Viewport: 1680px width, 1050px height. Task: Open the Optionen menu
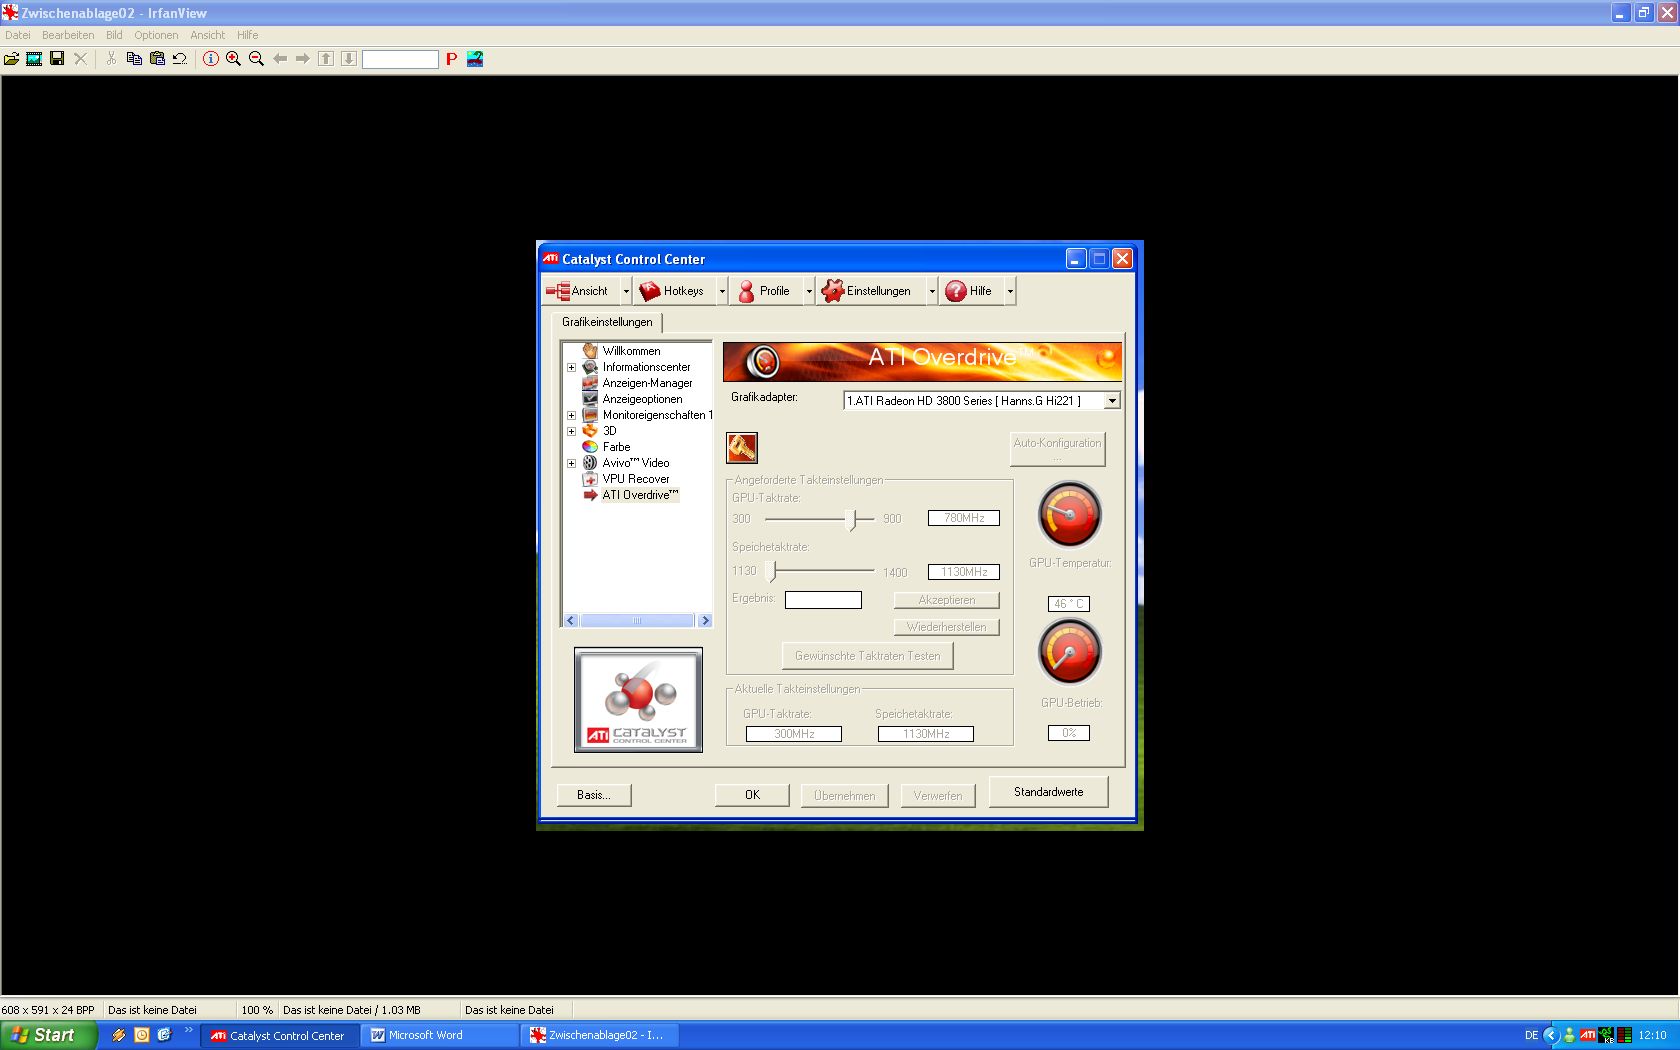156,35
